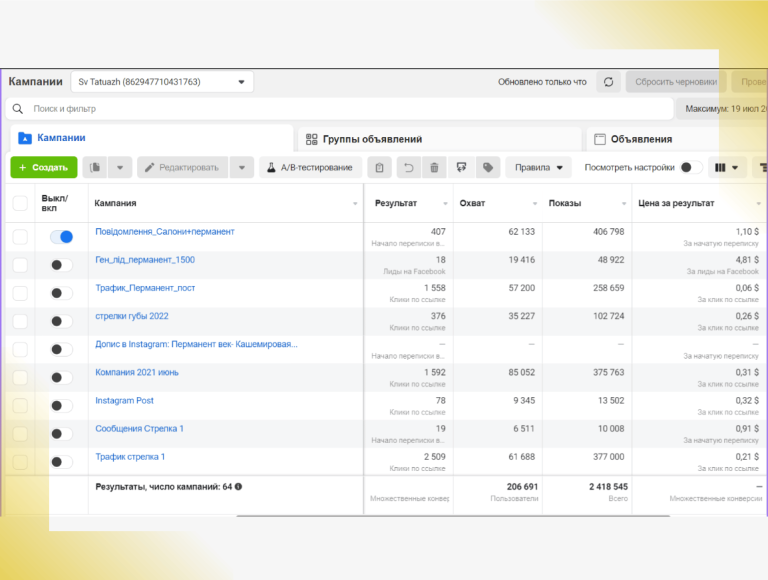Open стрелки губы 2022 campaign link
The height and width of the screenshot is (580, 768).
click(132, 316)
